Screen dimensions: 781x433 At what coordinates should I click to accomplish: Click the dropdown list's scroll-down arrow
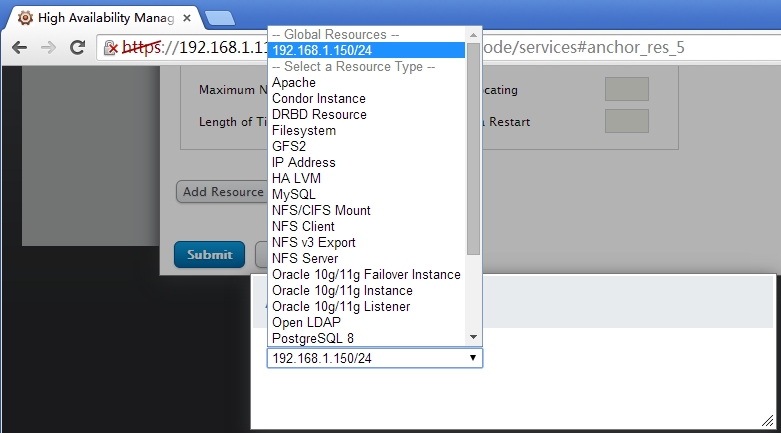[x=474, y=338]
